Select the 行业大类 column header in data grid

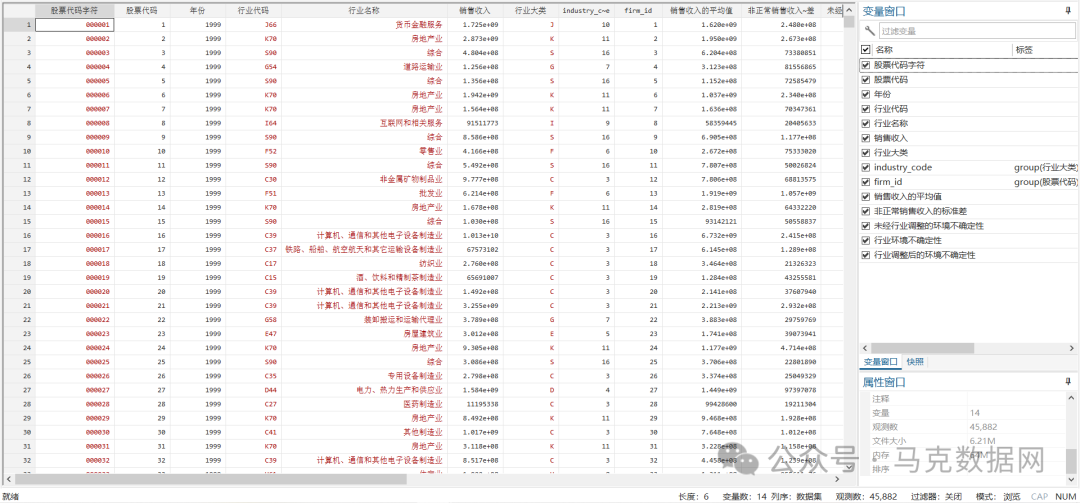click(530, 11)
